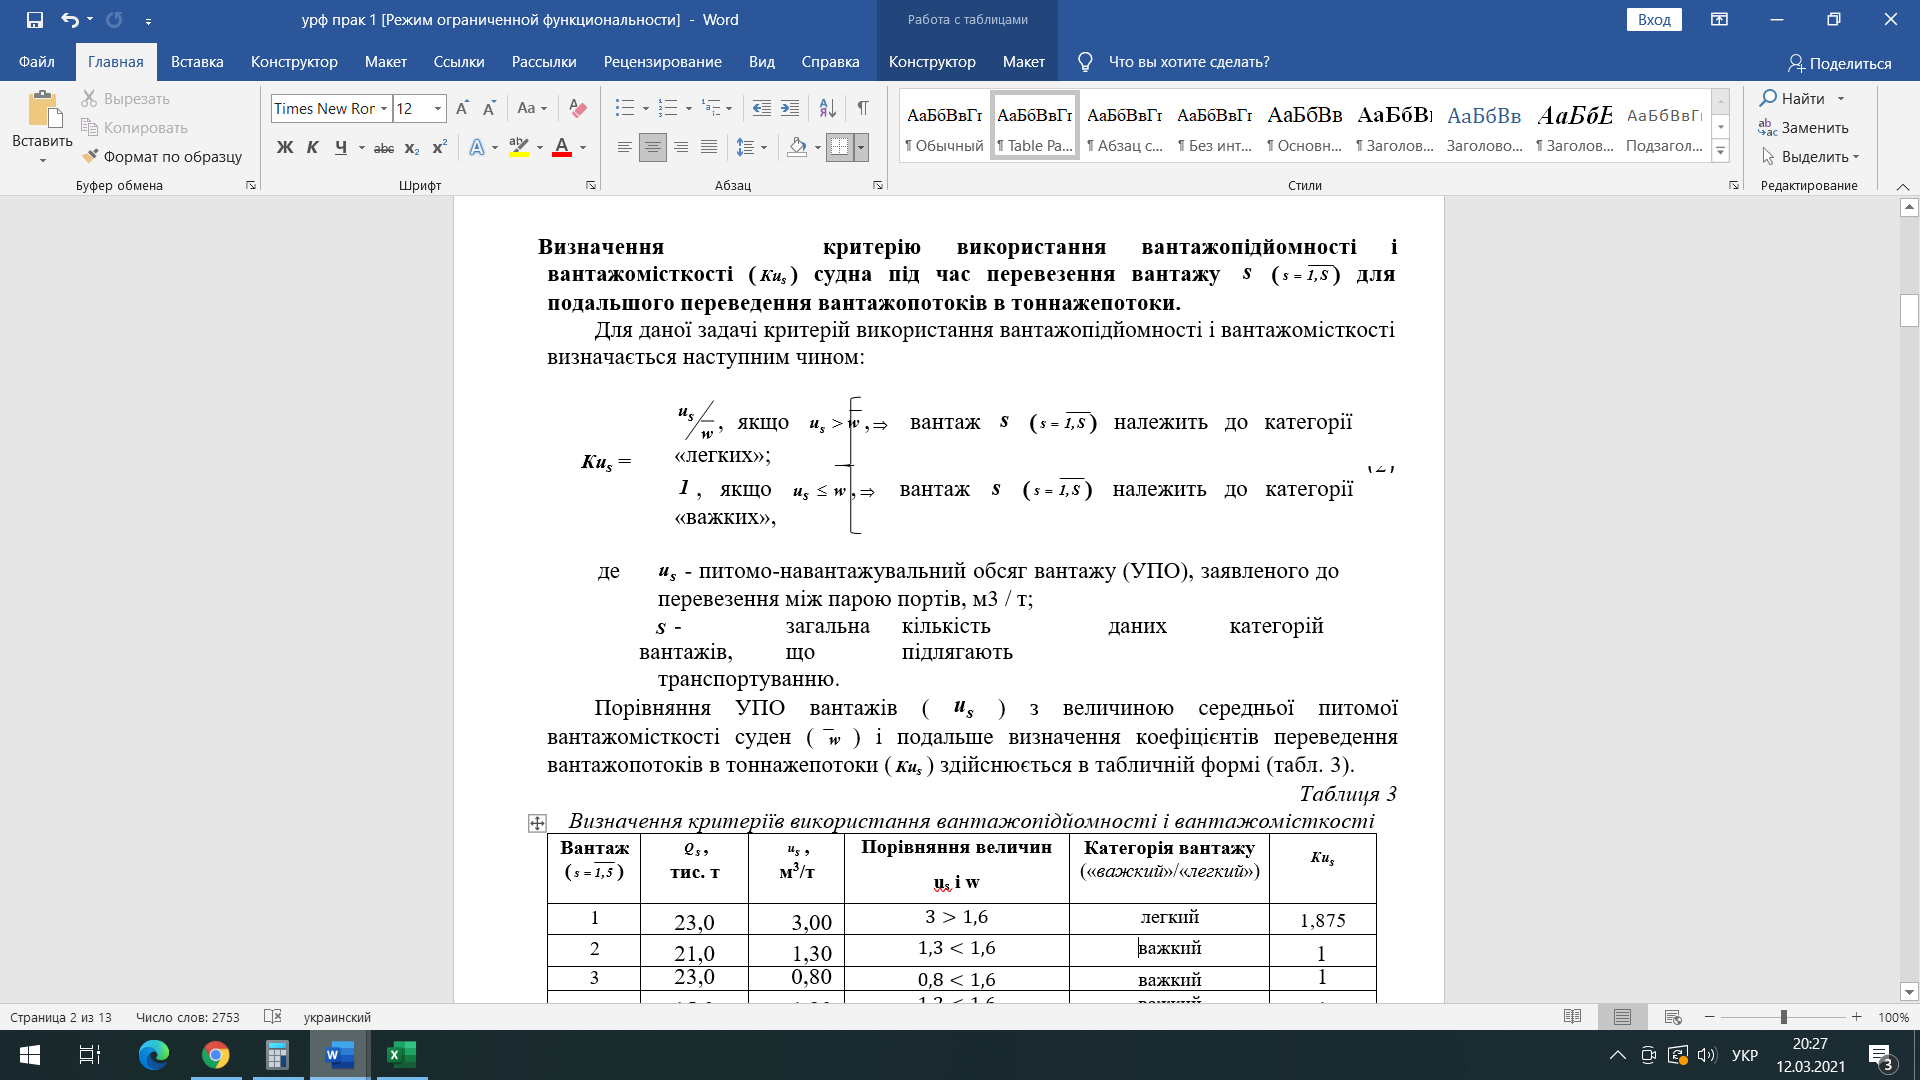This screenshot has height=1080, width=1920.
Task: Toggle Print Layout view in status bar
Action: (x=1622, y=1017)
